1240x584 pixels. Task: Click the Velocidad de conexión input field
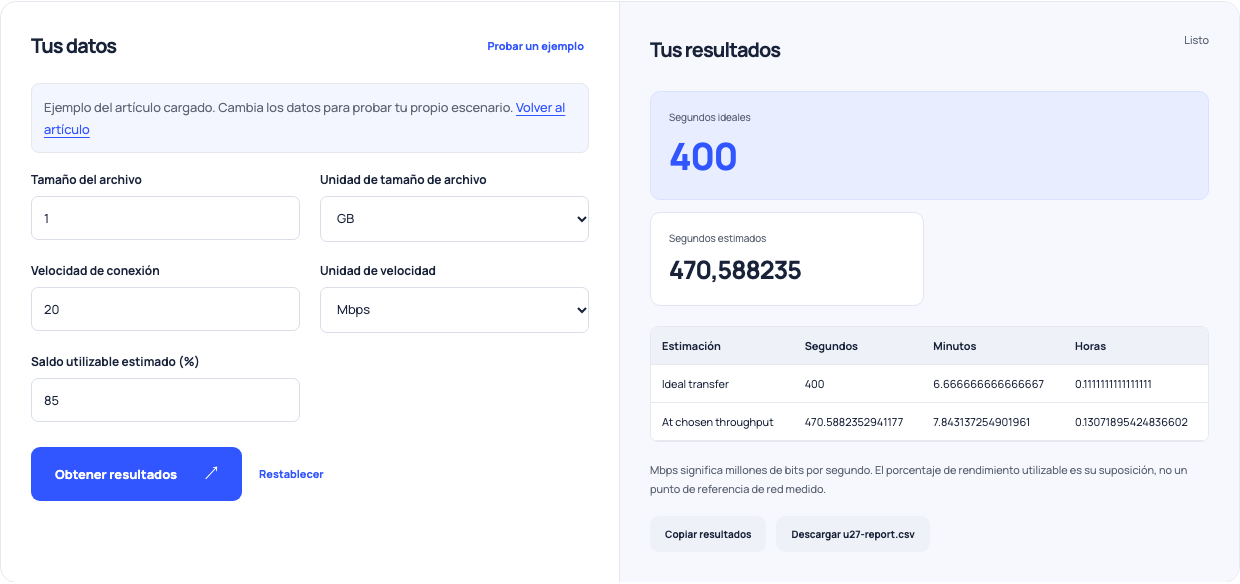coord(165,309)
